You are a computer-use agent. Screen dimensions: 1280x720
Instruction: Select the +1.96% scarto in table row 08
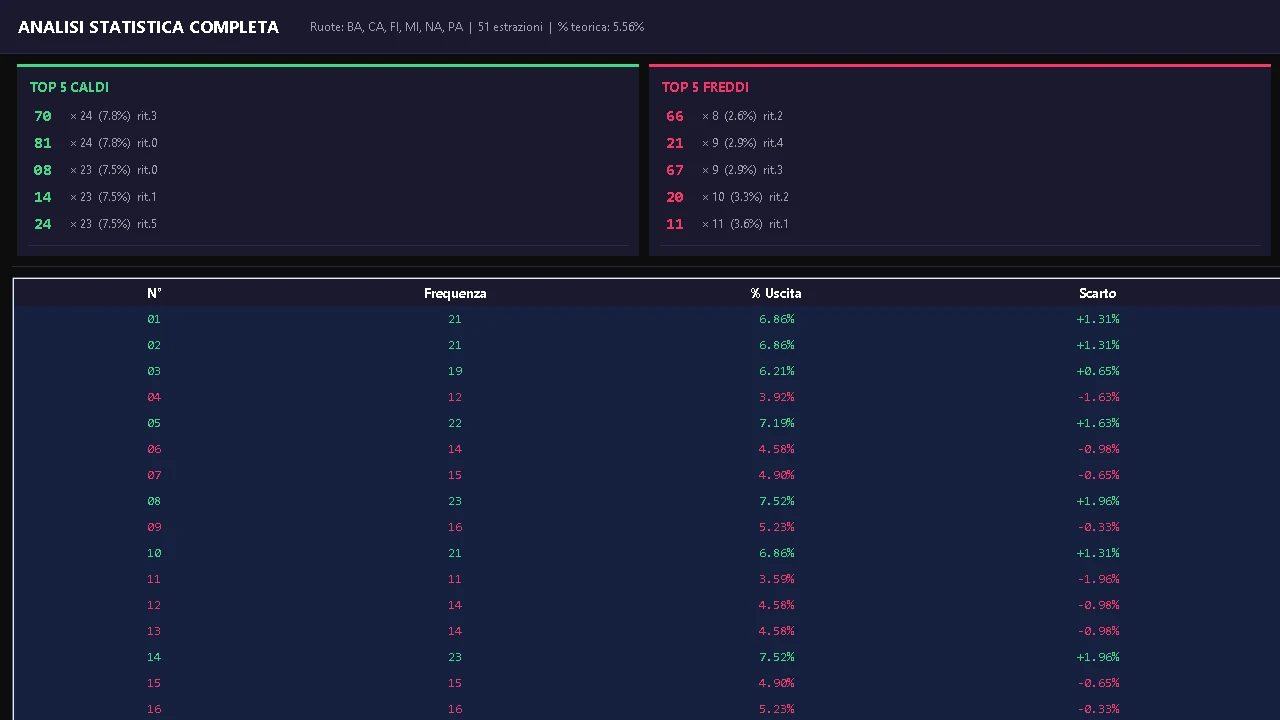(1098, 501)
